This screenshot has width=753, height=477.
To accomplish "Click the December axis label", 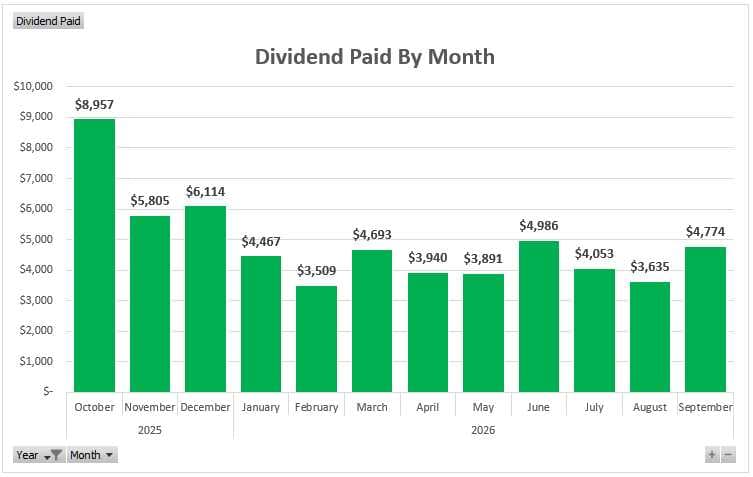I will pyautogui.click(x=205, y=407).
